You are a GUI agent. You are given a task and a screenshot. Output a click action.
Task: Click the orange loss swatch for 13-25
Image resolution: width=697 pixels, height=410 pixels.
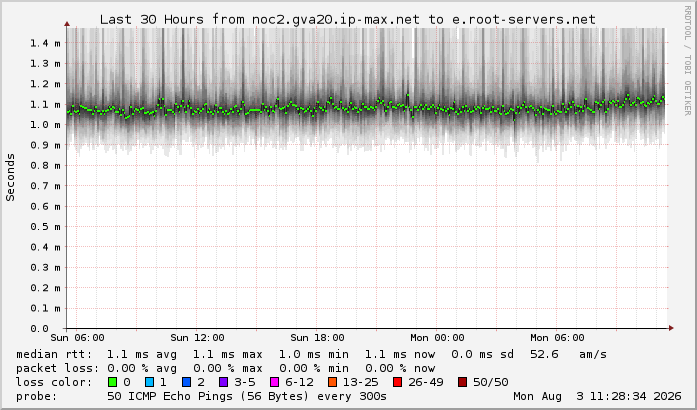point(332,382)
